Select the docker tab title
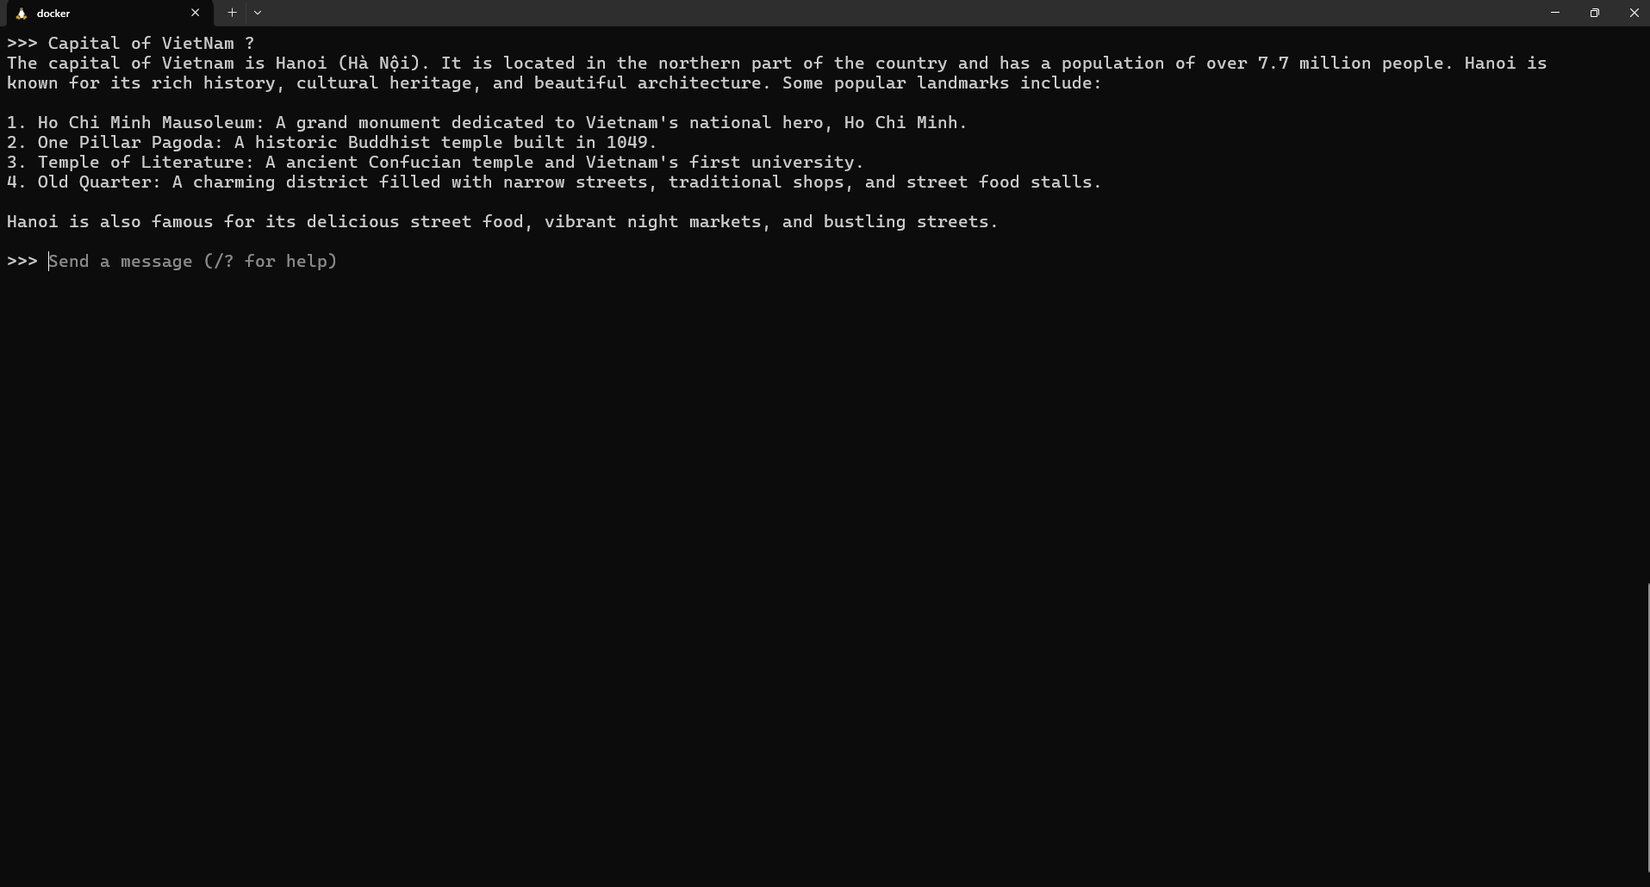This screenshot has height=887, width=1650. click(x=53, y=13)
